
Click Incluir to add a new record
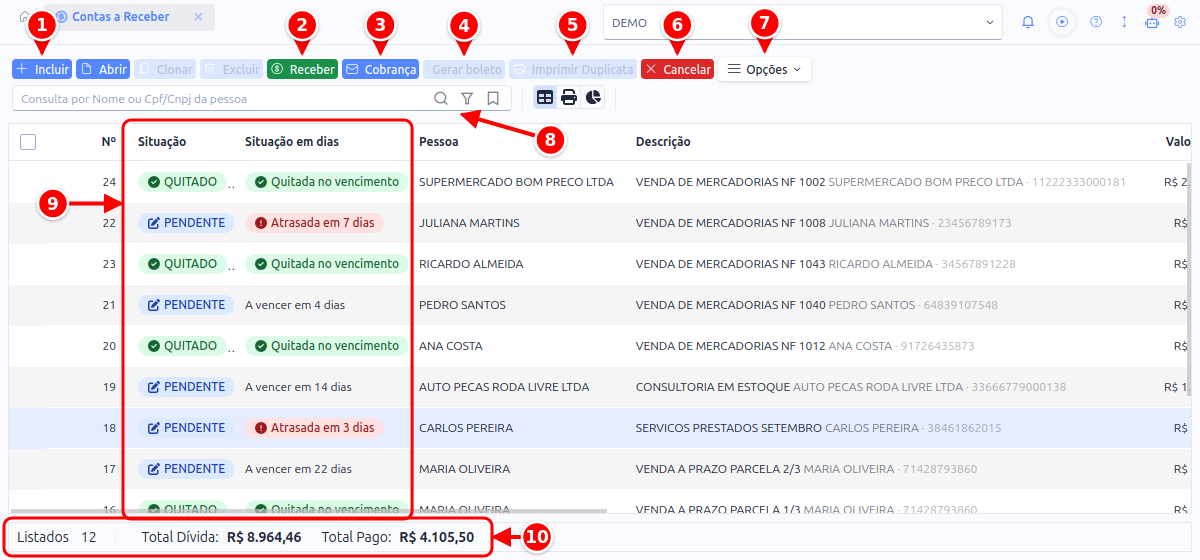pos(42,69)
